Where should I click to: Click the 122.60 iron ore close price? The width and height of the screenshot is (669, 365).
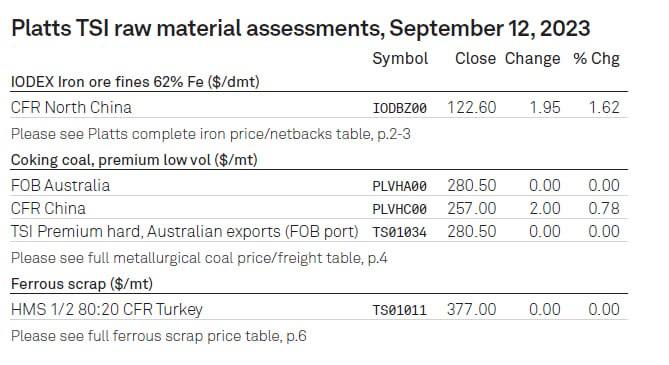[x=471, y=108]
